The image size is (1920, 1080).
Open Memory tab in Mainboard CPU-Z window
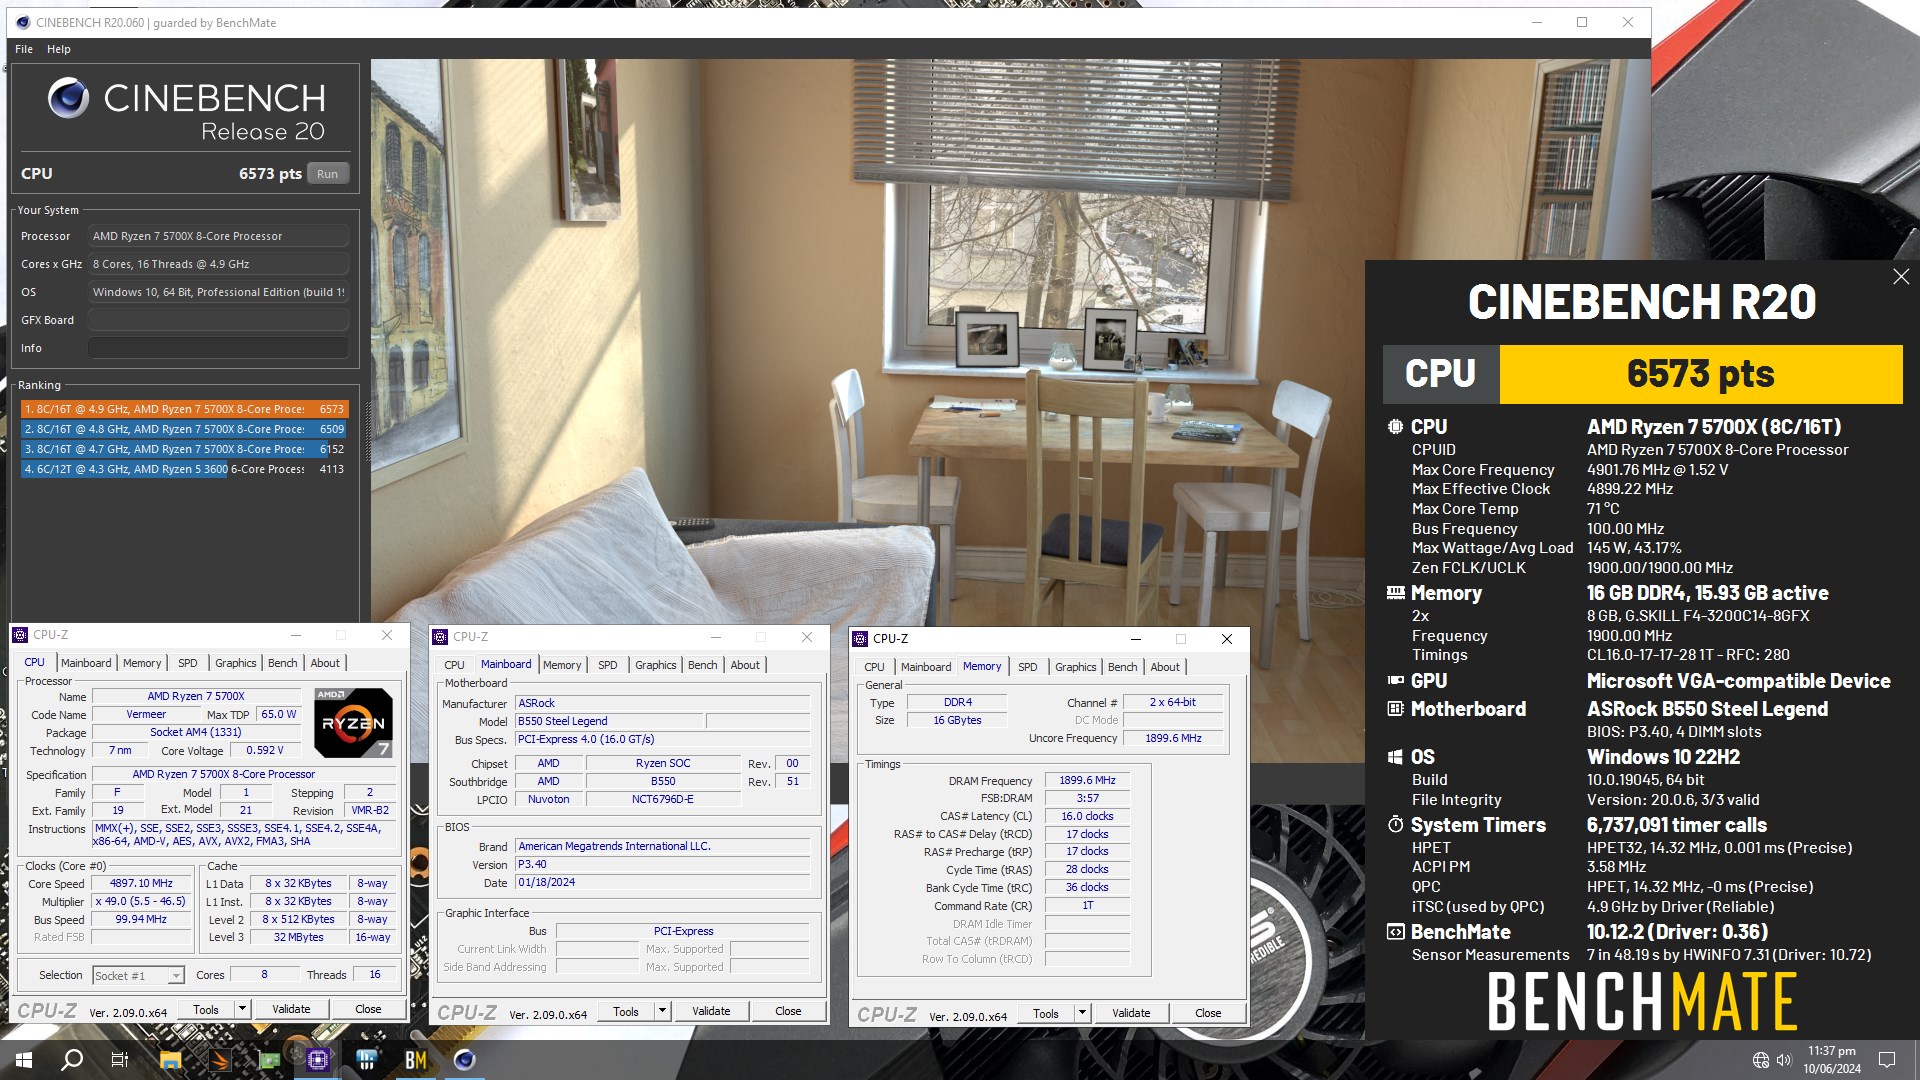pyautogui.click(x=562, y=665)
